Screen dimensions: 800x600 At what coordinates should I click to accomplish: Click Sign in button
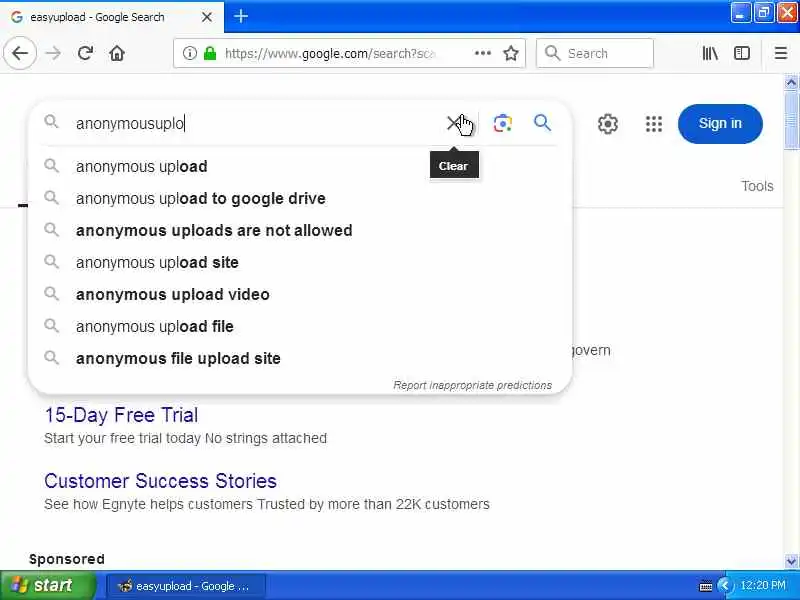pyautogui.click(x=720, y=123)
